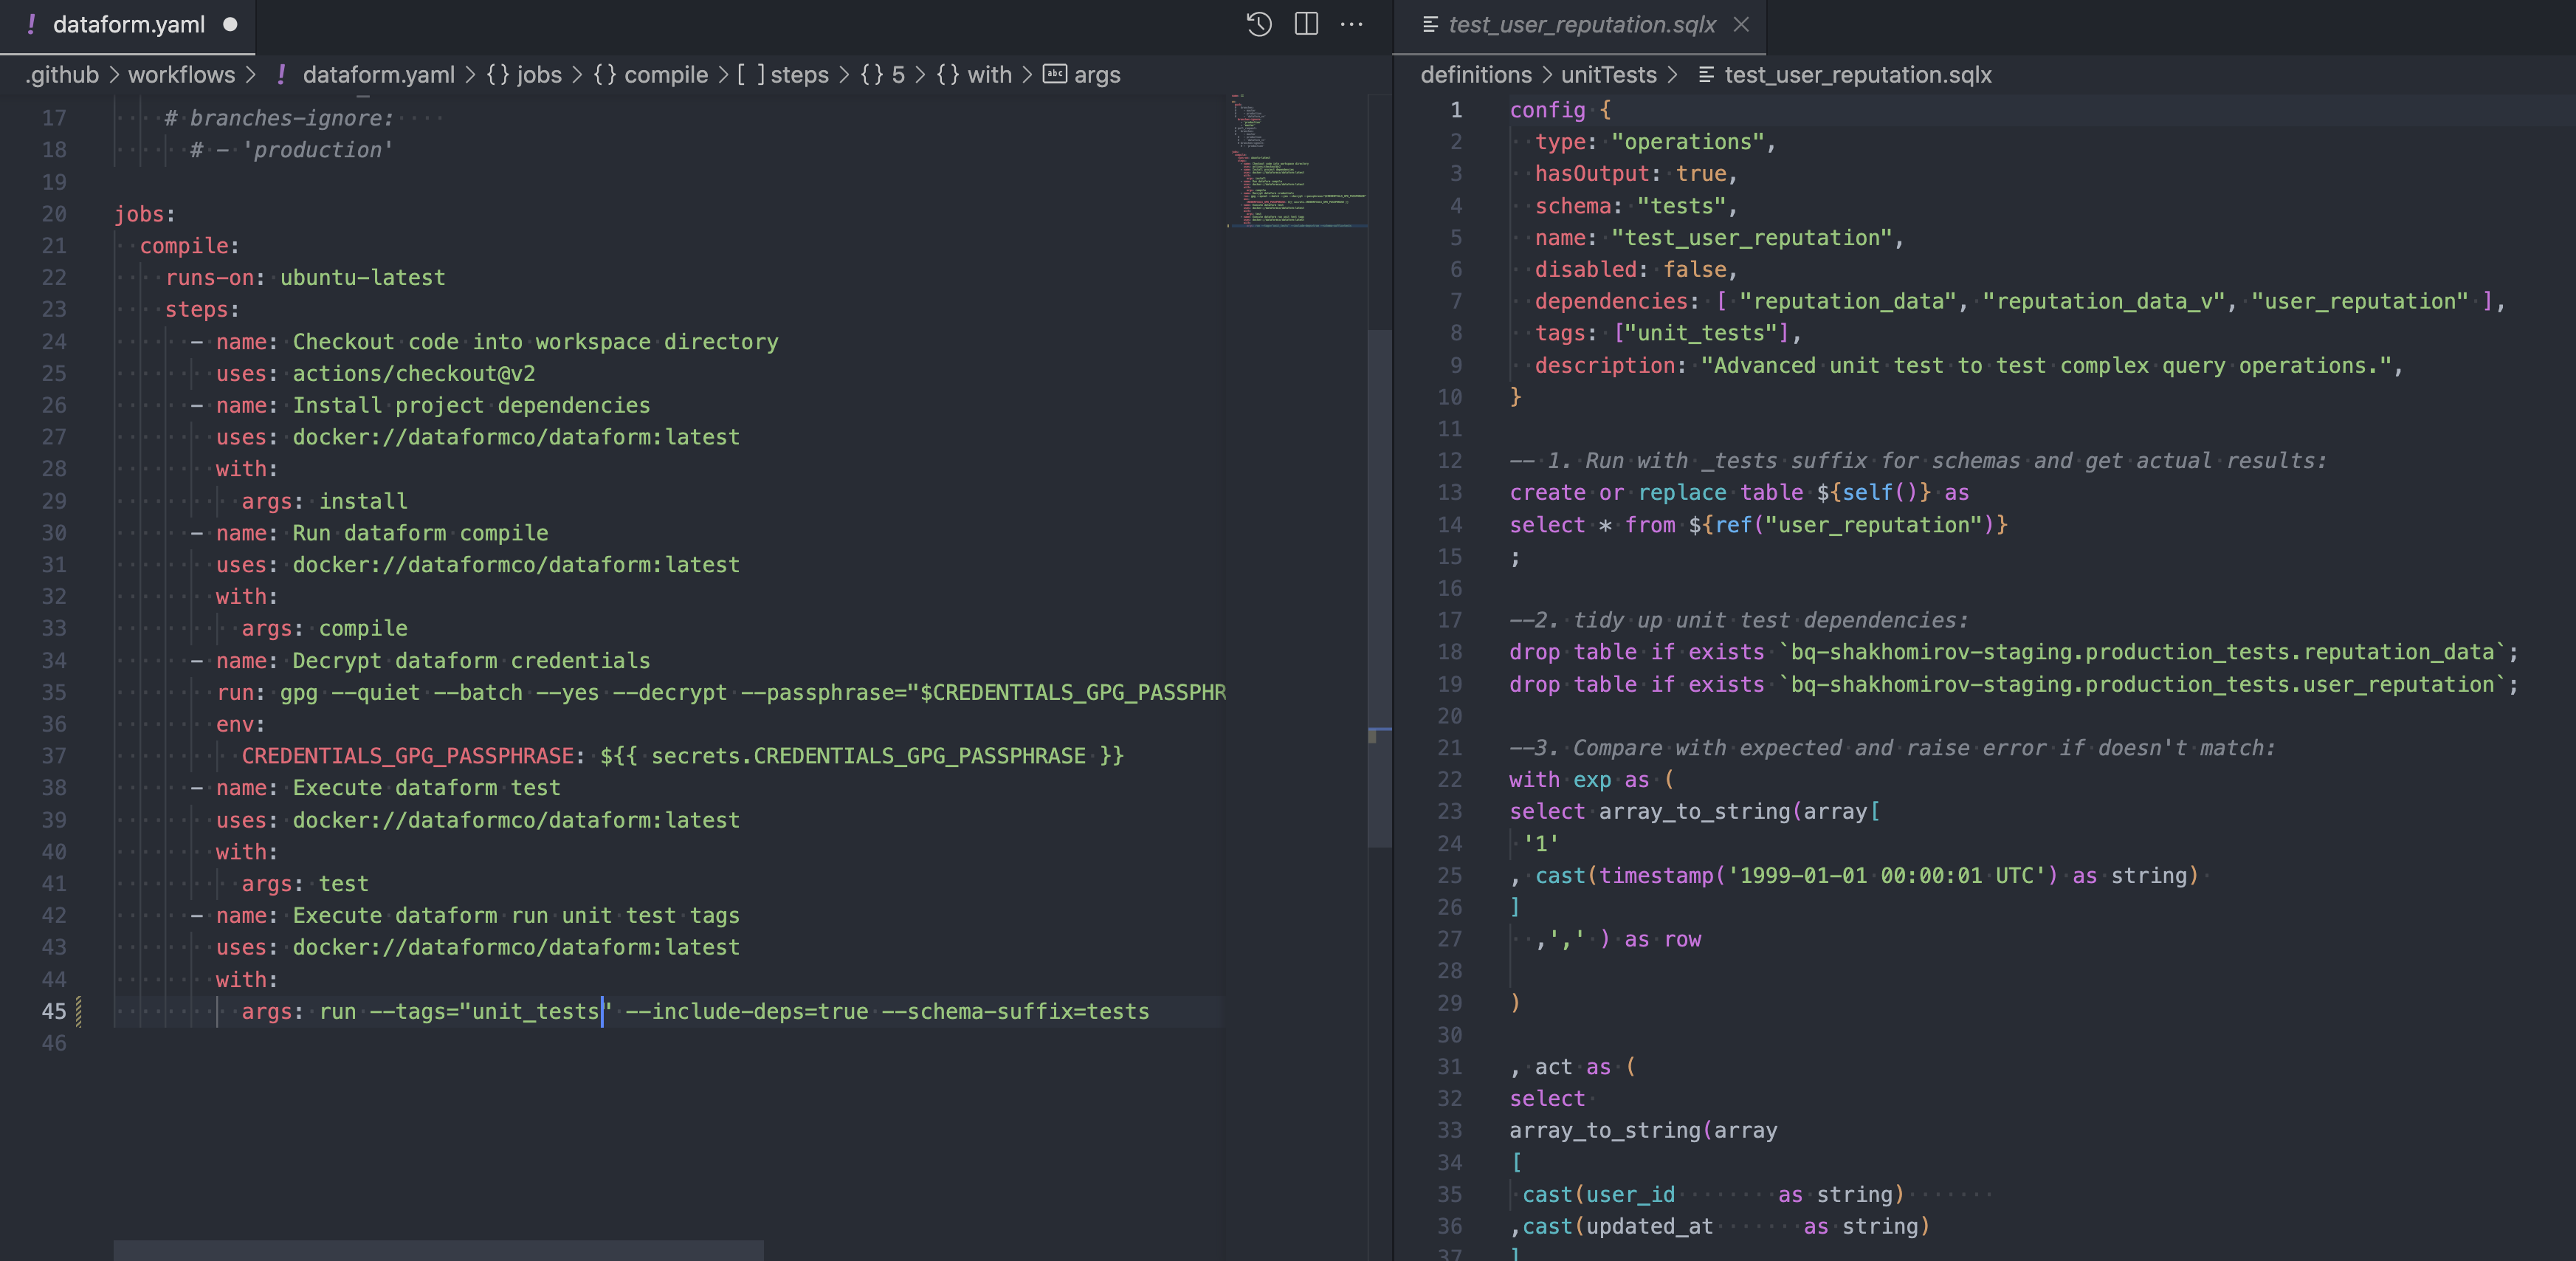
Task: Click the exclamation icon before dataform.yaml breadcrumb
Action: point(281,74)
